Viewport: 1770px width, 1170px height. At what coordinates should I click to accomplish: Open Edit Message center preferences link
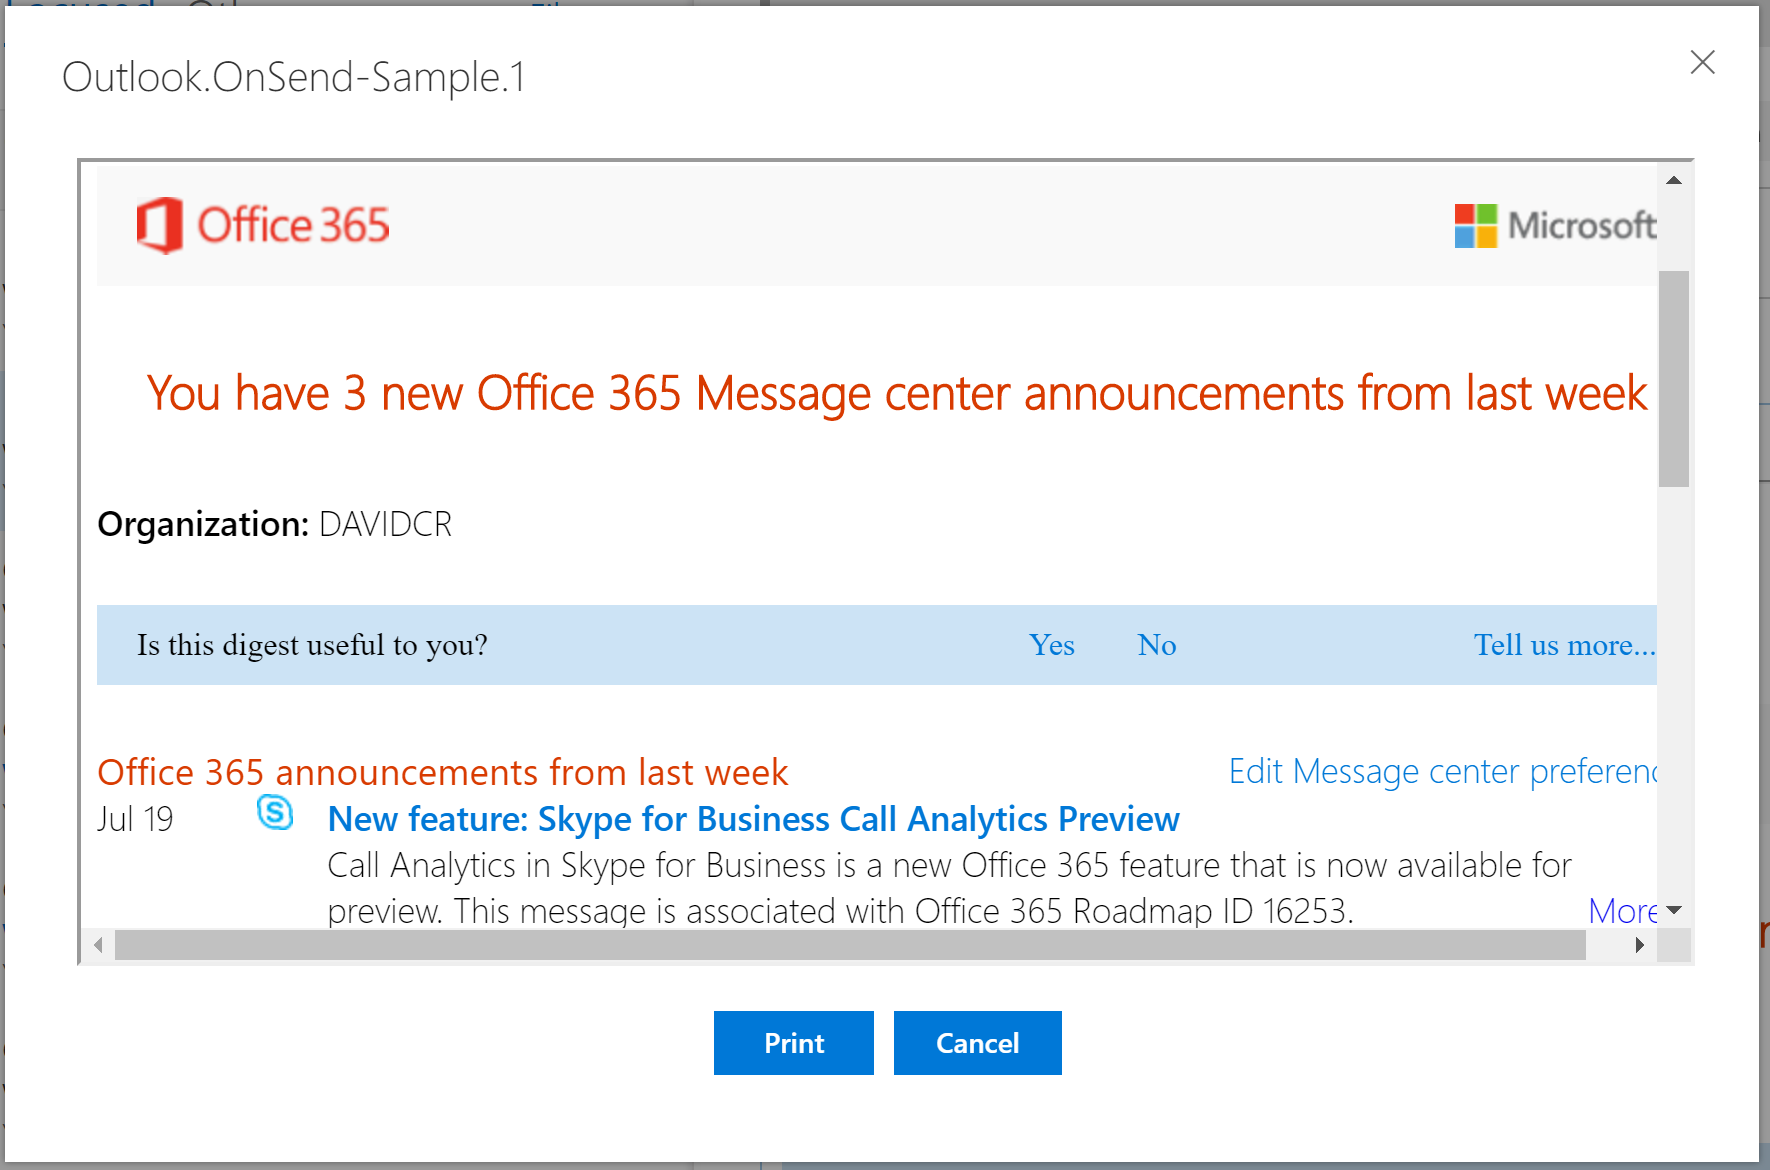coord(1443,772)
